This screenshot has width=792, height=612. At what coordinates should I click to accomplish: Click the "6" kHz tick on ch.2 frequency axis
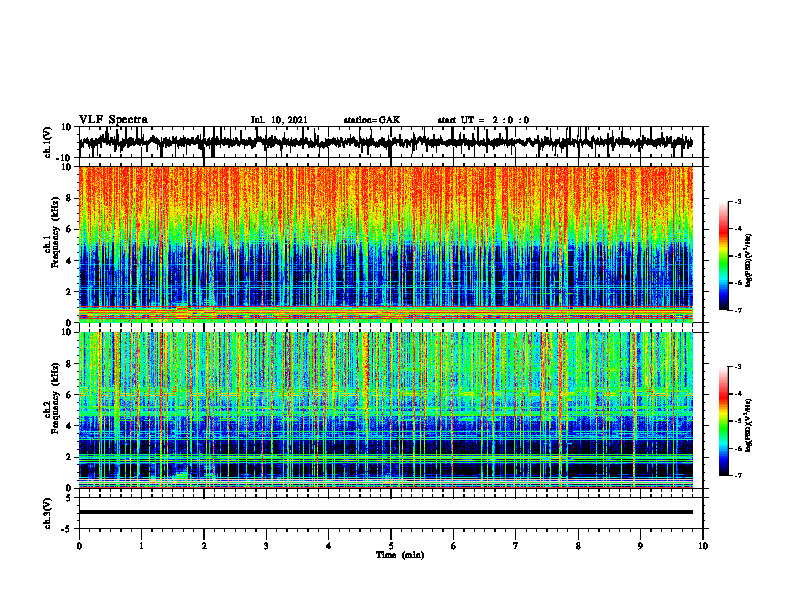tap(70, 394)
